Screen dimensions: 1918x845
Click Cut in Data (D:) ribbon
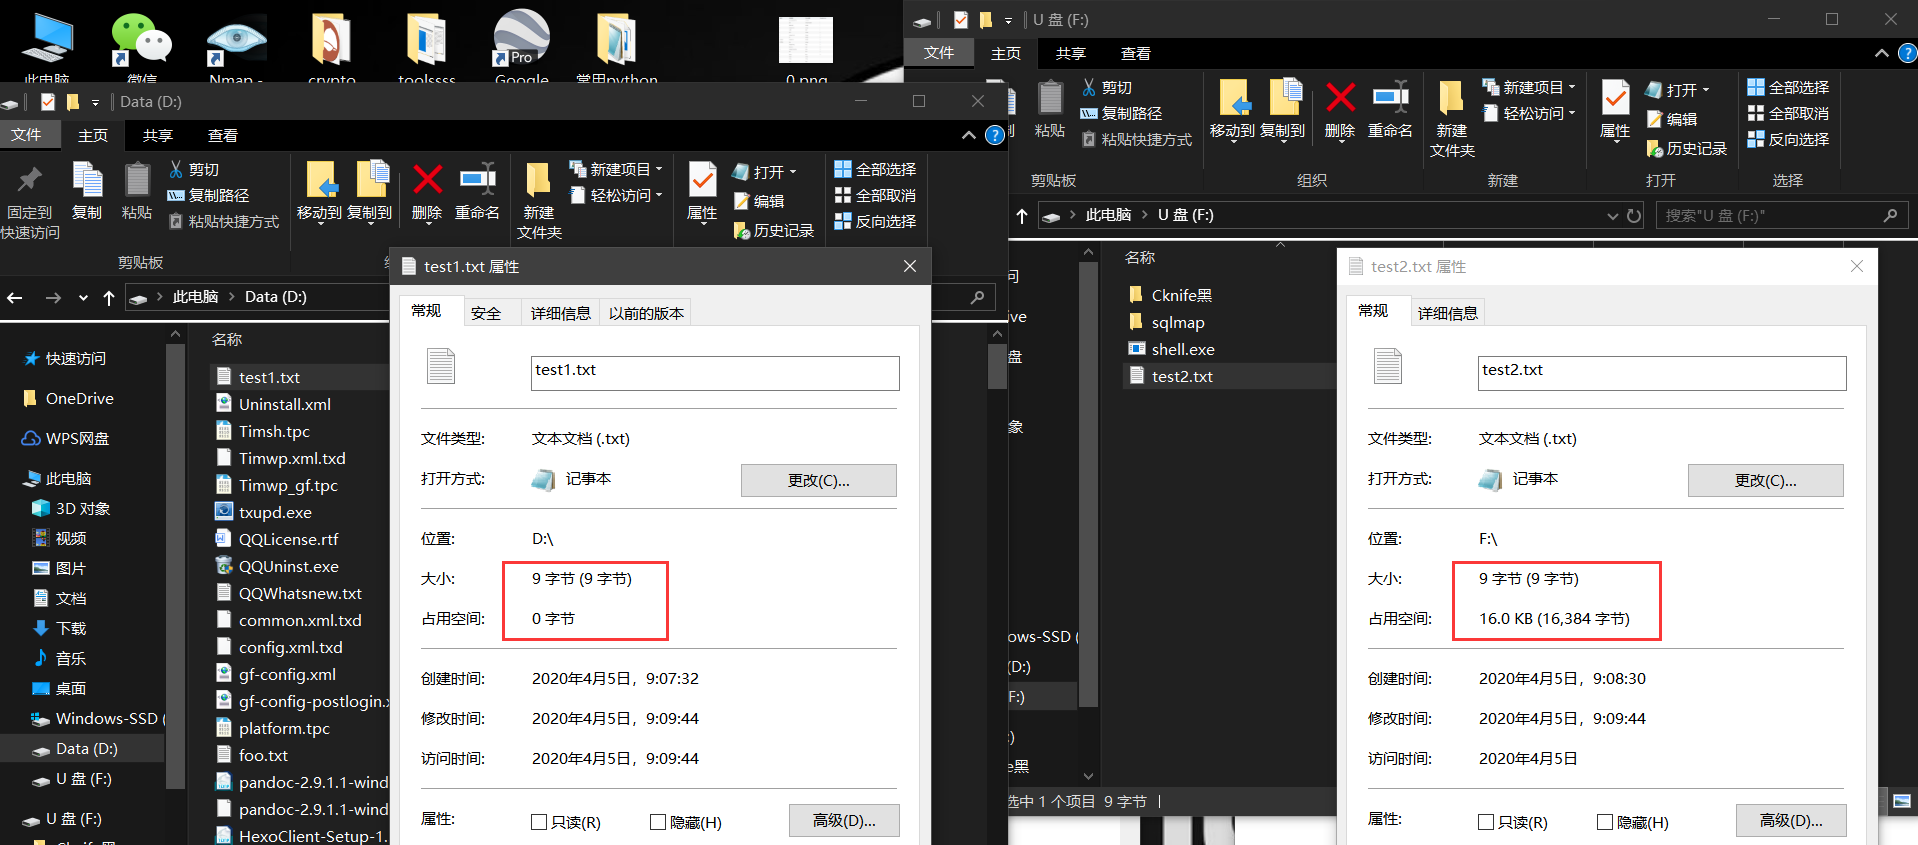[194, 169]
